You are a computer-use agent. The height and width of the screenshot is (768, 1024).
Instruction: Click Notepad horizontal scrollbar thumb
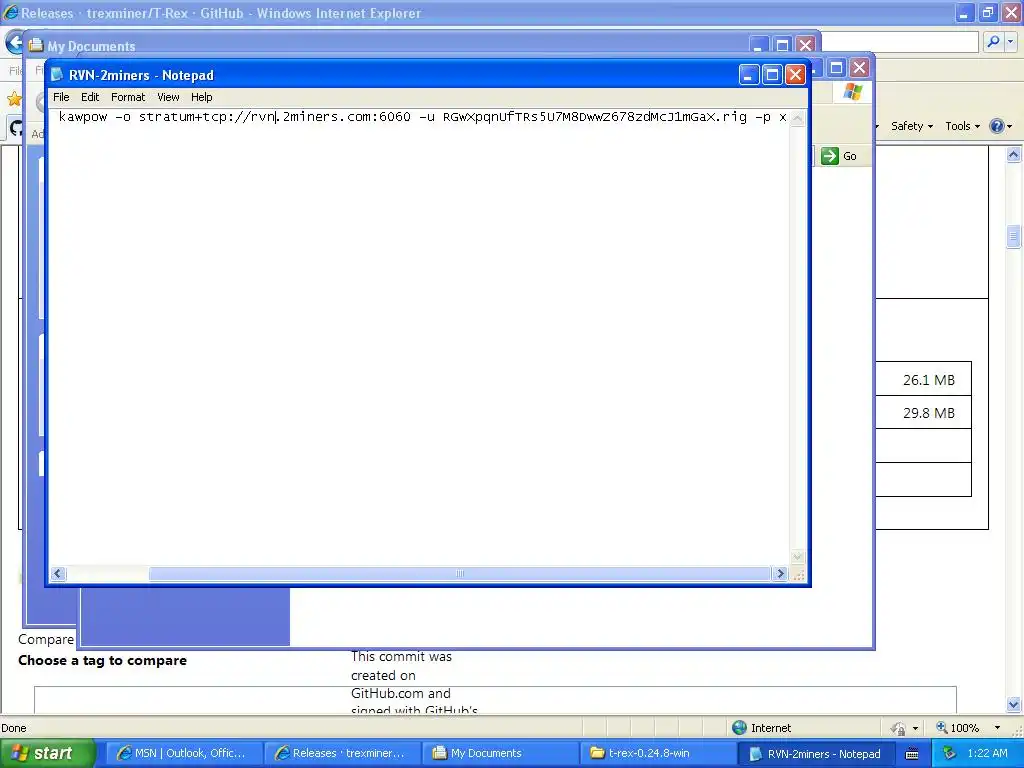coord(459,573)
